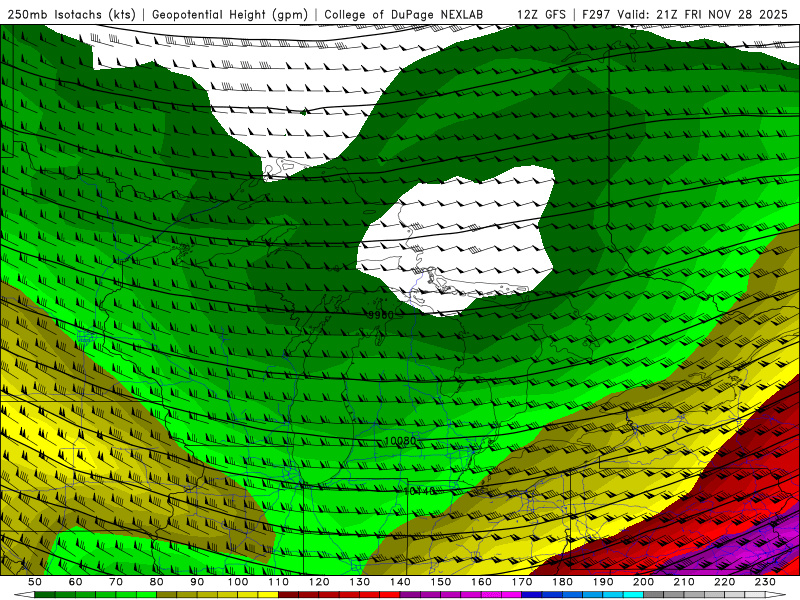Click the 'F297' forecast hour text
This screenshot has height=600, width=800.
click(x=596, y=15)
